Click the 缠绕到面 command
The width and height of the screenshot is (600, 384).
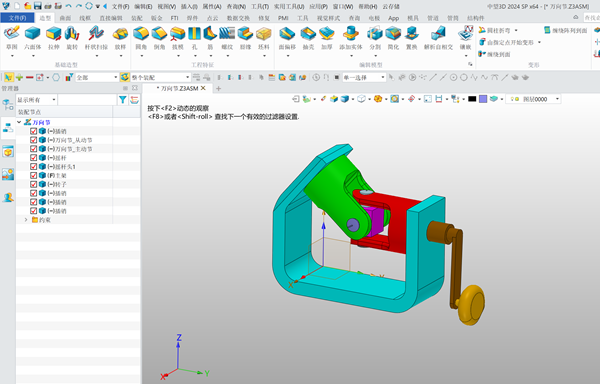click(x=494, y=54)
